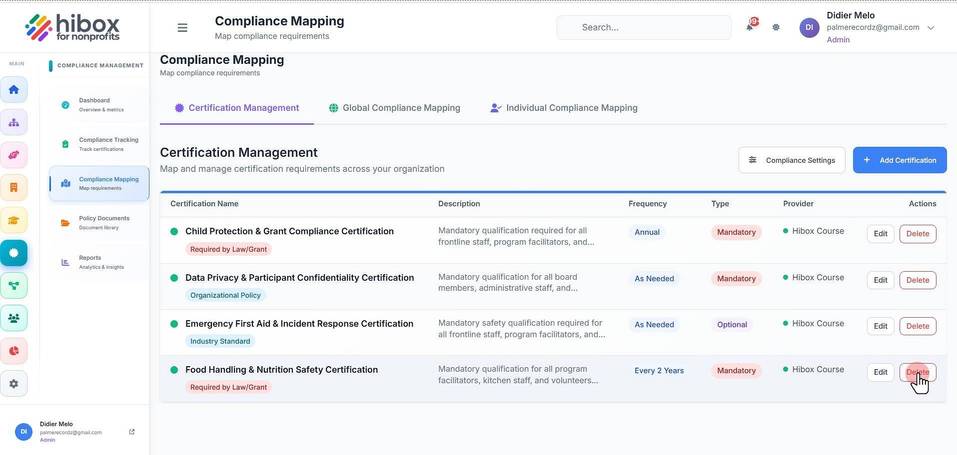The width and height of the screenshot is (957, 455).
Task: Switch to Individual Compliance Mapping tab
Action: click(x=563, y=108)
